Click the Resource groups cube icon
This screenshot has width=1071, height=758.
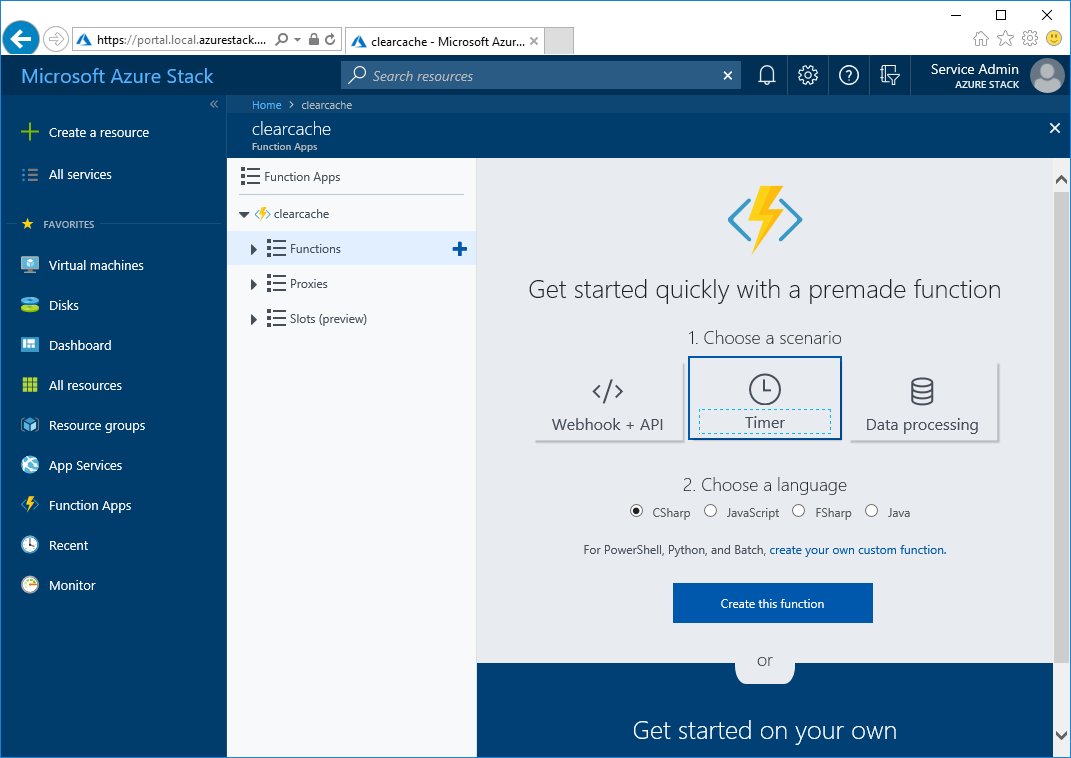29,425
